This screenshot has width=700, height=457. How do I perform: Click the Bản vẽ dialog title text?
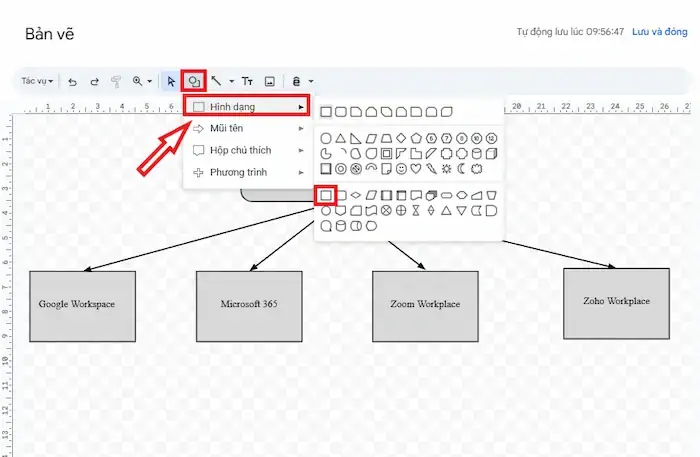tap(50, 34)
